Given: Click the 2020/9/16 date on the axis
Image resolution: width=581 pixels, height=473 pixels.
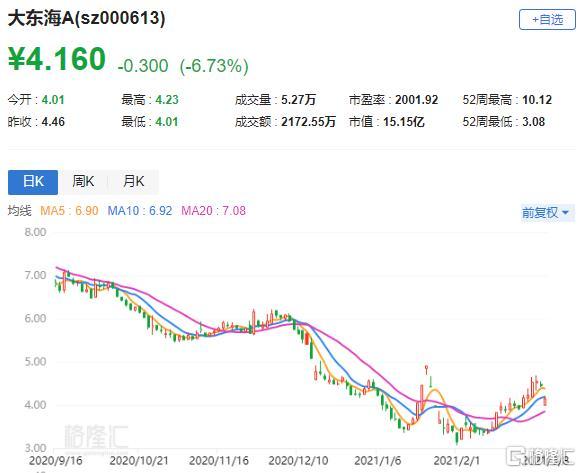Looking at the screenshot, I should pyautogui.click(x=56, y=461).
